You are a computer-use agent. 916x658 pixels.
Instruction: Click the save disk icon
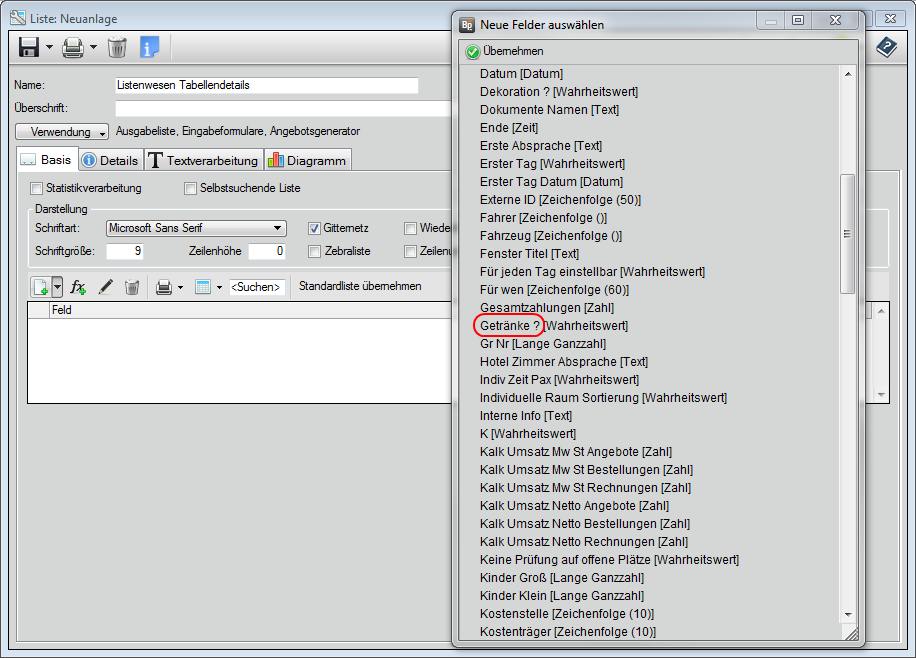click(x=28, y=47)
